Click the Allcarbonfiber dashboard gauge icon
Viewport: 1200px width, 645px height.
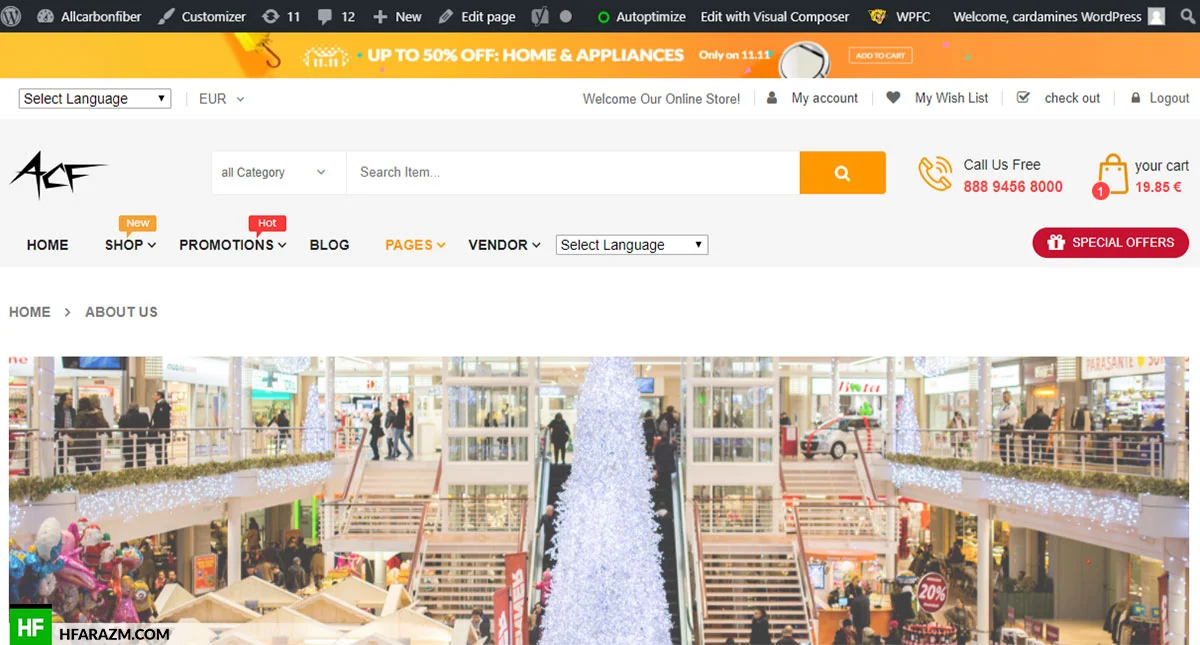[x=45, y=16]
